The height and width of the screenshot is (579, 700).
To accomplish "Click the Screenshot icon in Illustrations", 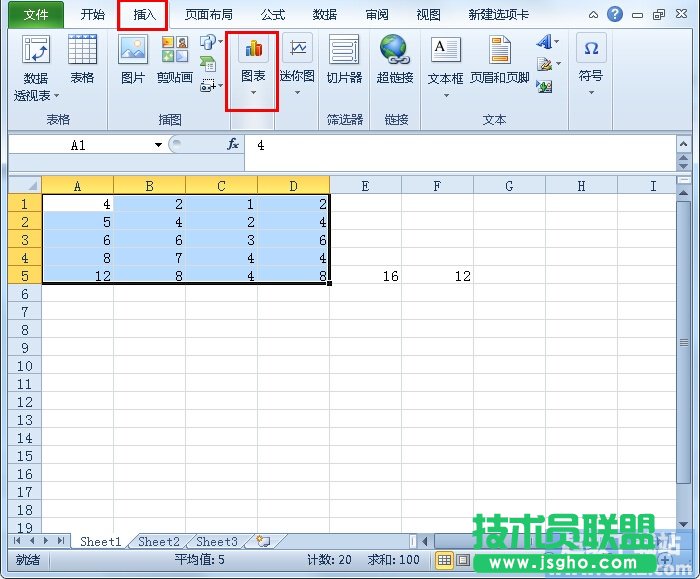I will click(x=208, y=85).
